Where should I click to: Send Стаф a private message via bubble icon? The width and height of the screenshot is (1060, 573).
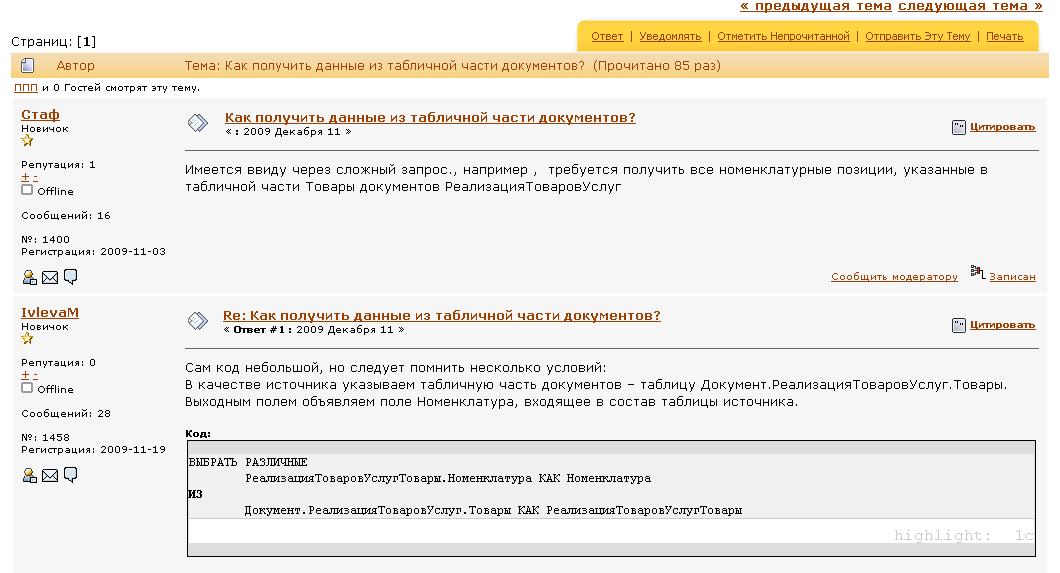pos(70,276)
